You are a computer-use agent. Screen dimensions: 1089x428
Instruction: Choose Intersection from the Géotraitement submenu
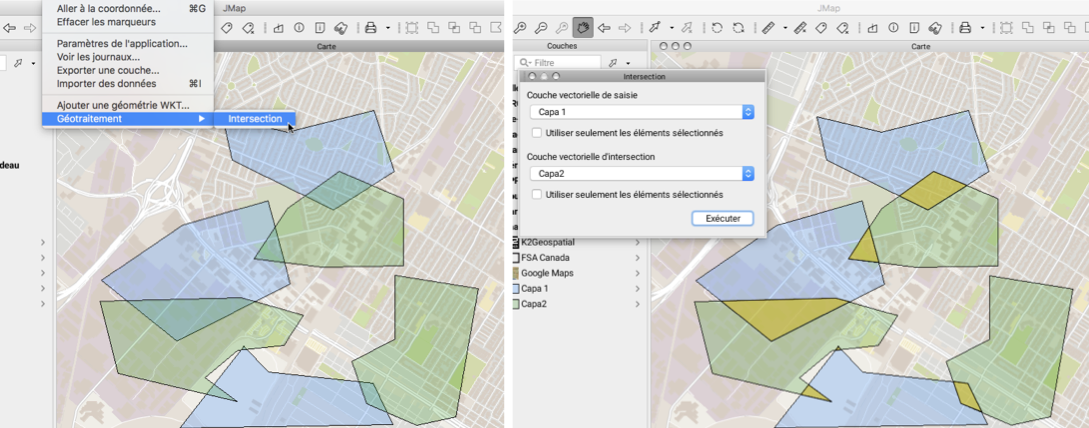[255, 119]
